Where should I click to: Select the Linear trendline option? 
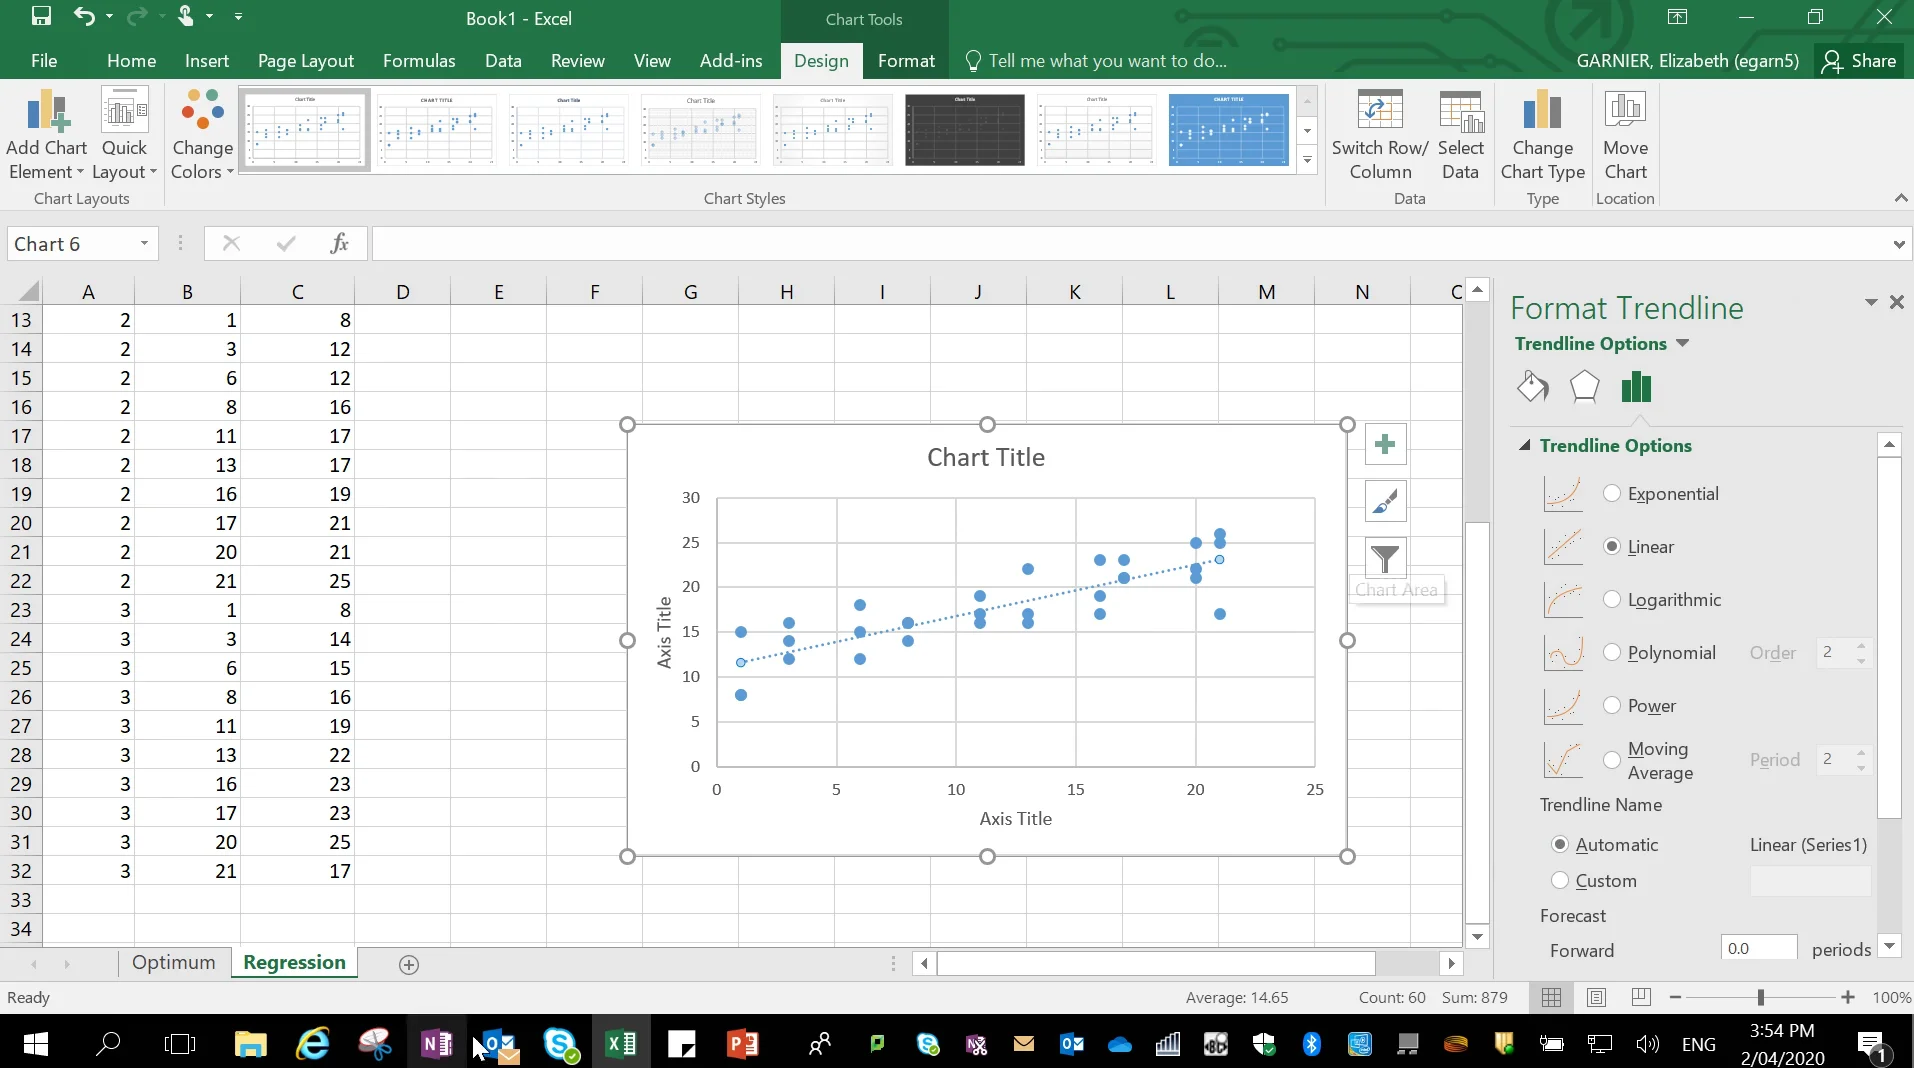click(x=1612, y=546)
